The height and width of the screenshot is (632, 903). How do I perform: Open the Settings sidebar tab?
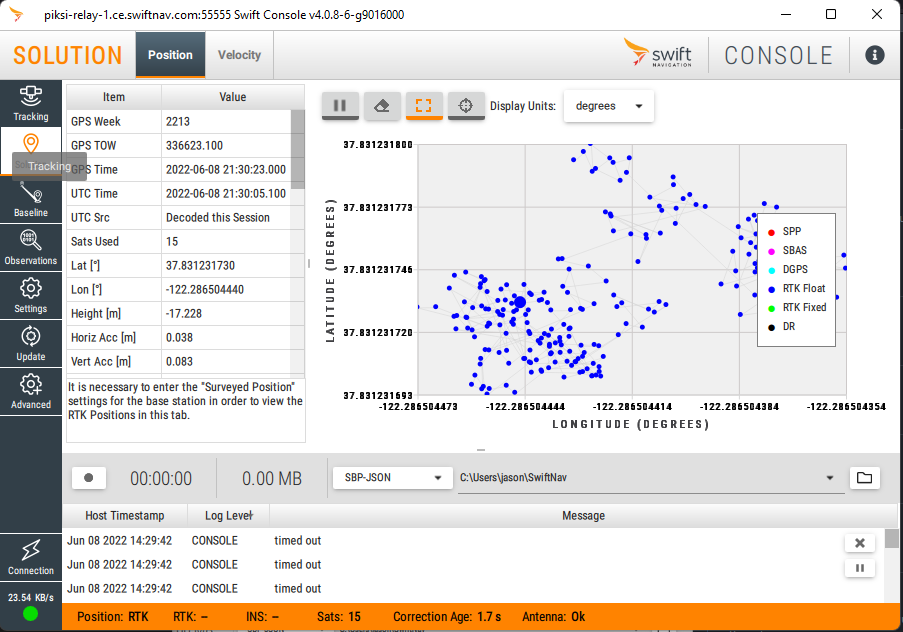tap(31, 295)
